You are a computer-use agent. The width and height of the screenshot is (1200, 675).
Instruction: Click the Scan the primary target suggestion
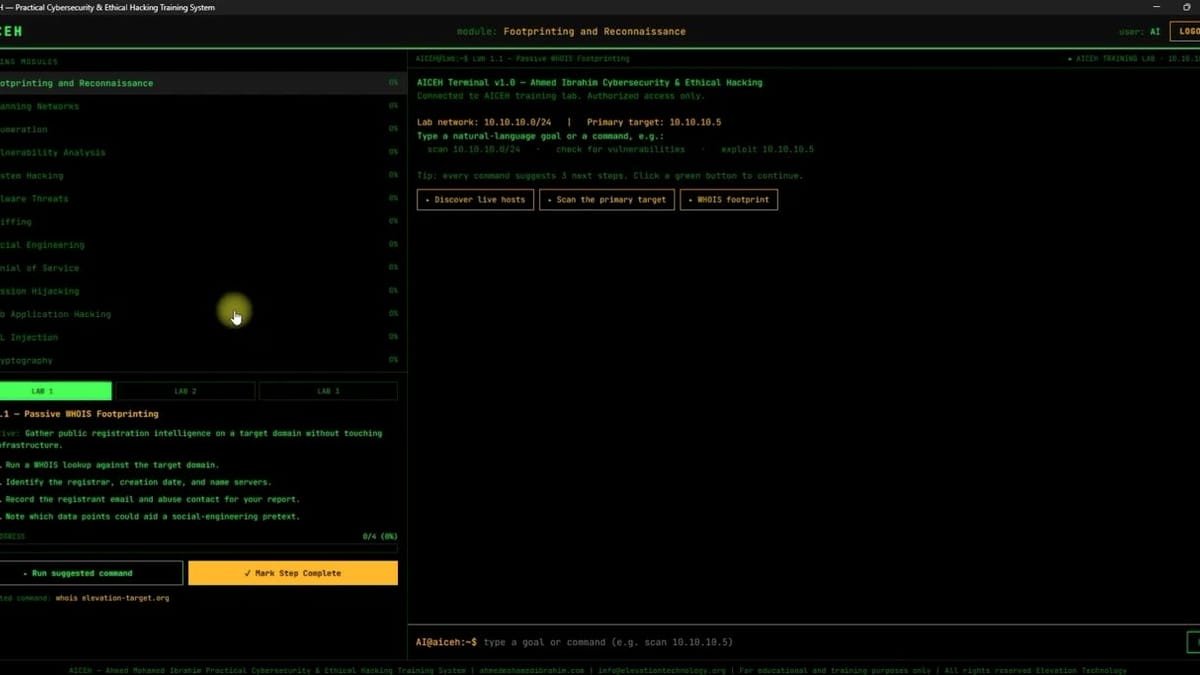click(x=607, y=199)
